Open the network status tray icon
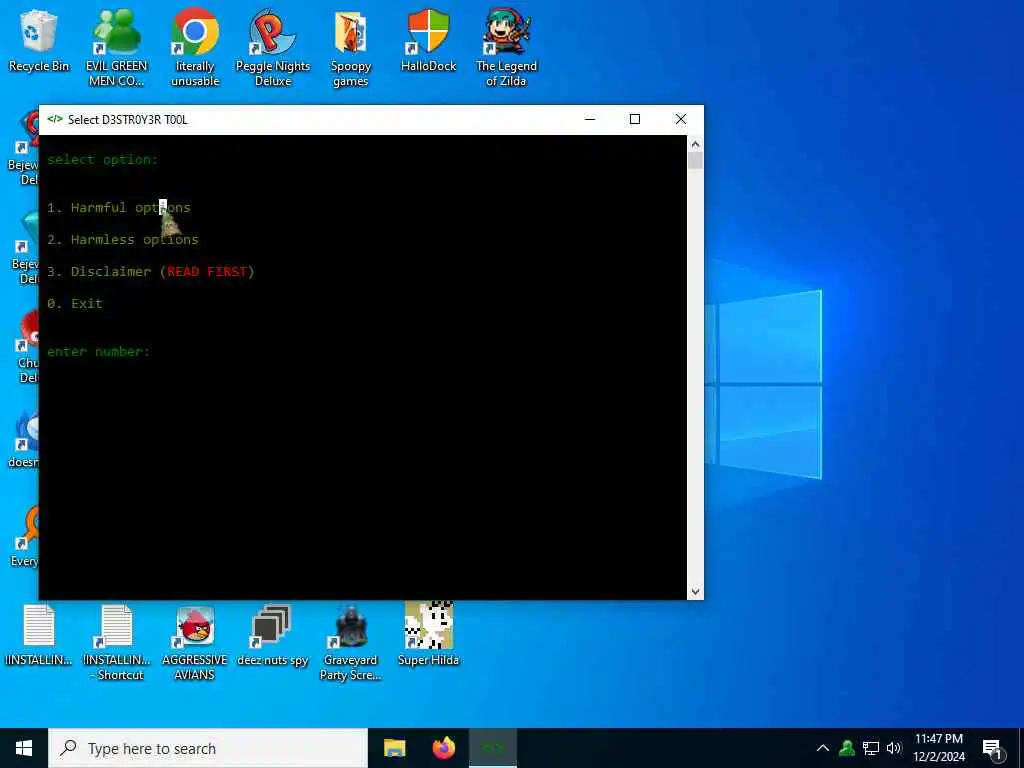The height and width of the screenshot is (768, 1024). 871,748
